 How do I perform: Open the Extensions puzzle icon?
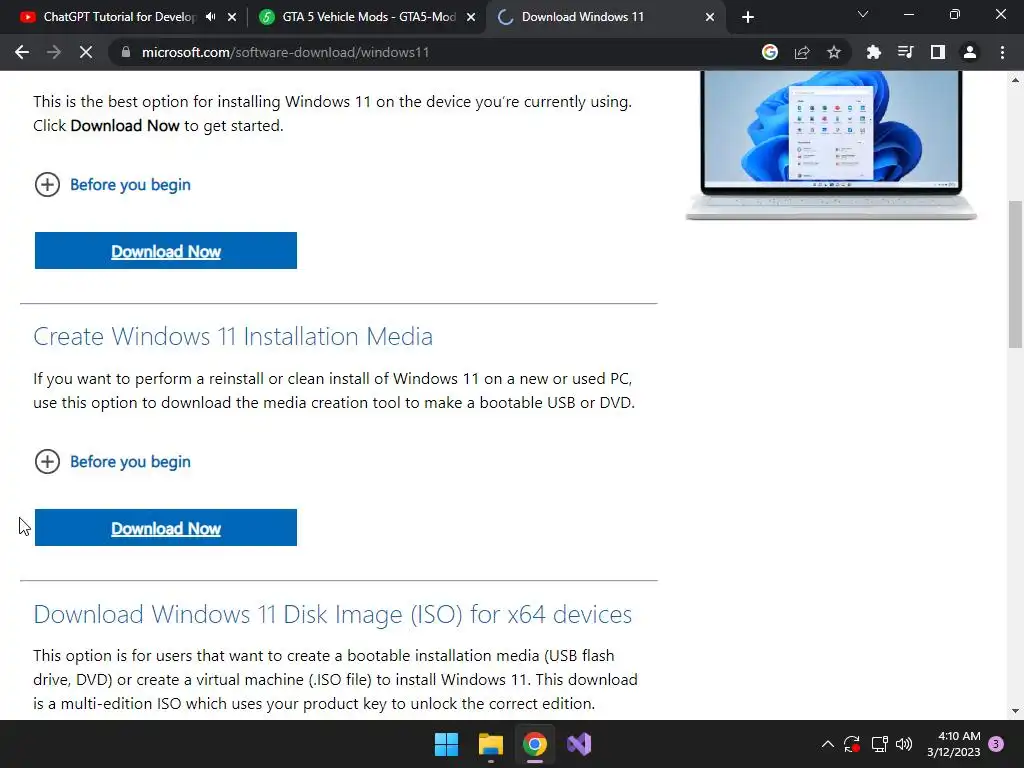coord(873,52)
